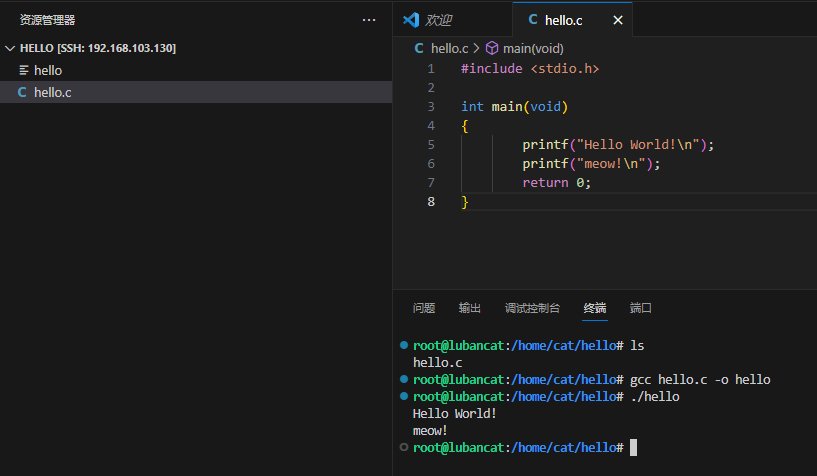
Task: Open the 调试控制台 debug console tab
Action: coord(532,308)
